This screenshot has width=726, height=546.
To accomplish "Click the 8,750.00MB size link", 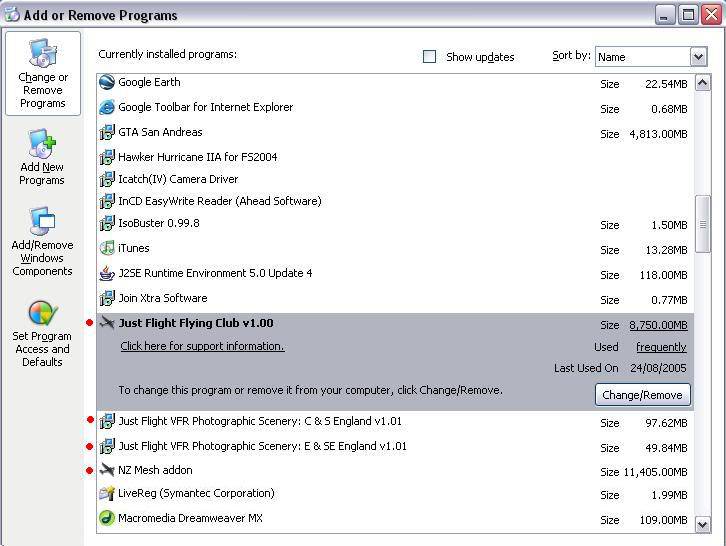I will click(658, 325).
